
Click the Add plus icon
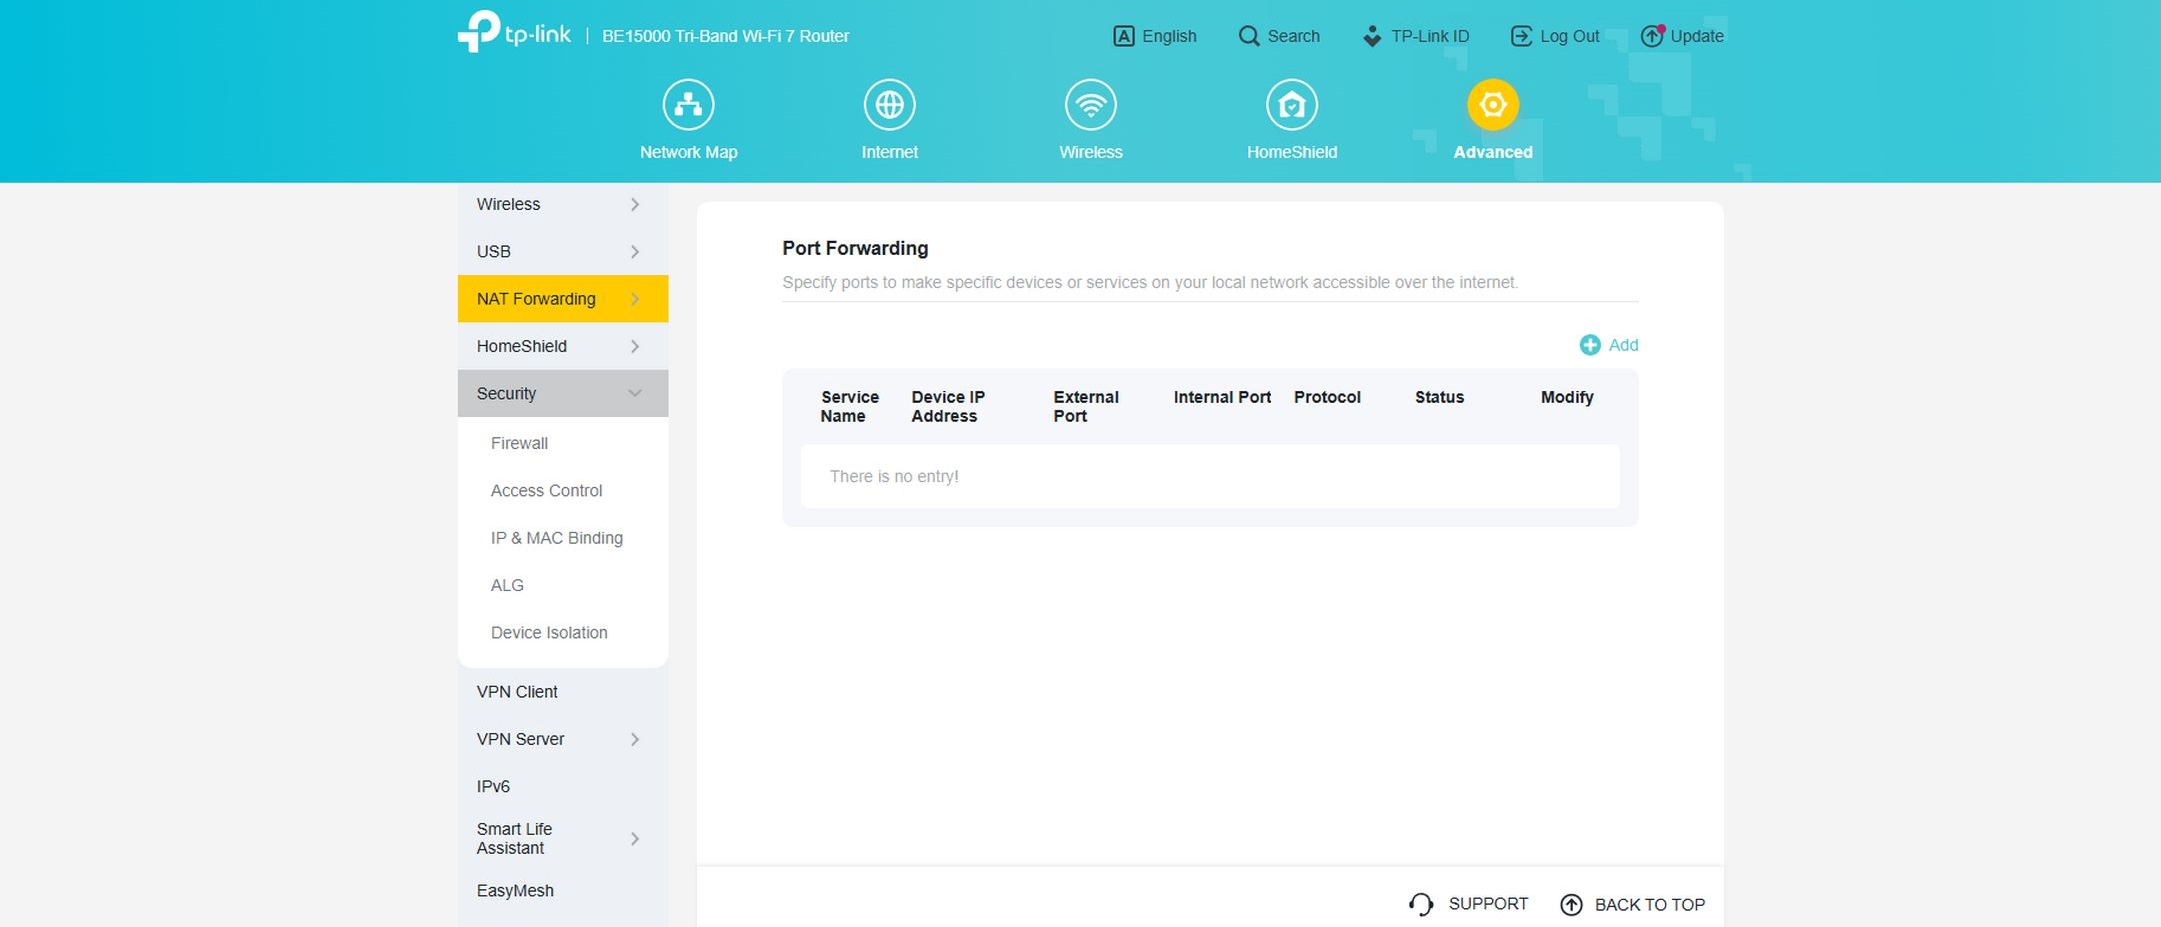pos(1589,345)
